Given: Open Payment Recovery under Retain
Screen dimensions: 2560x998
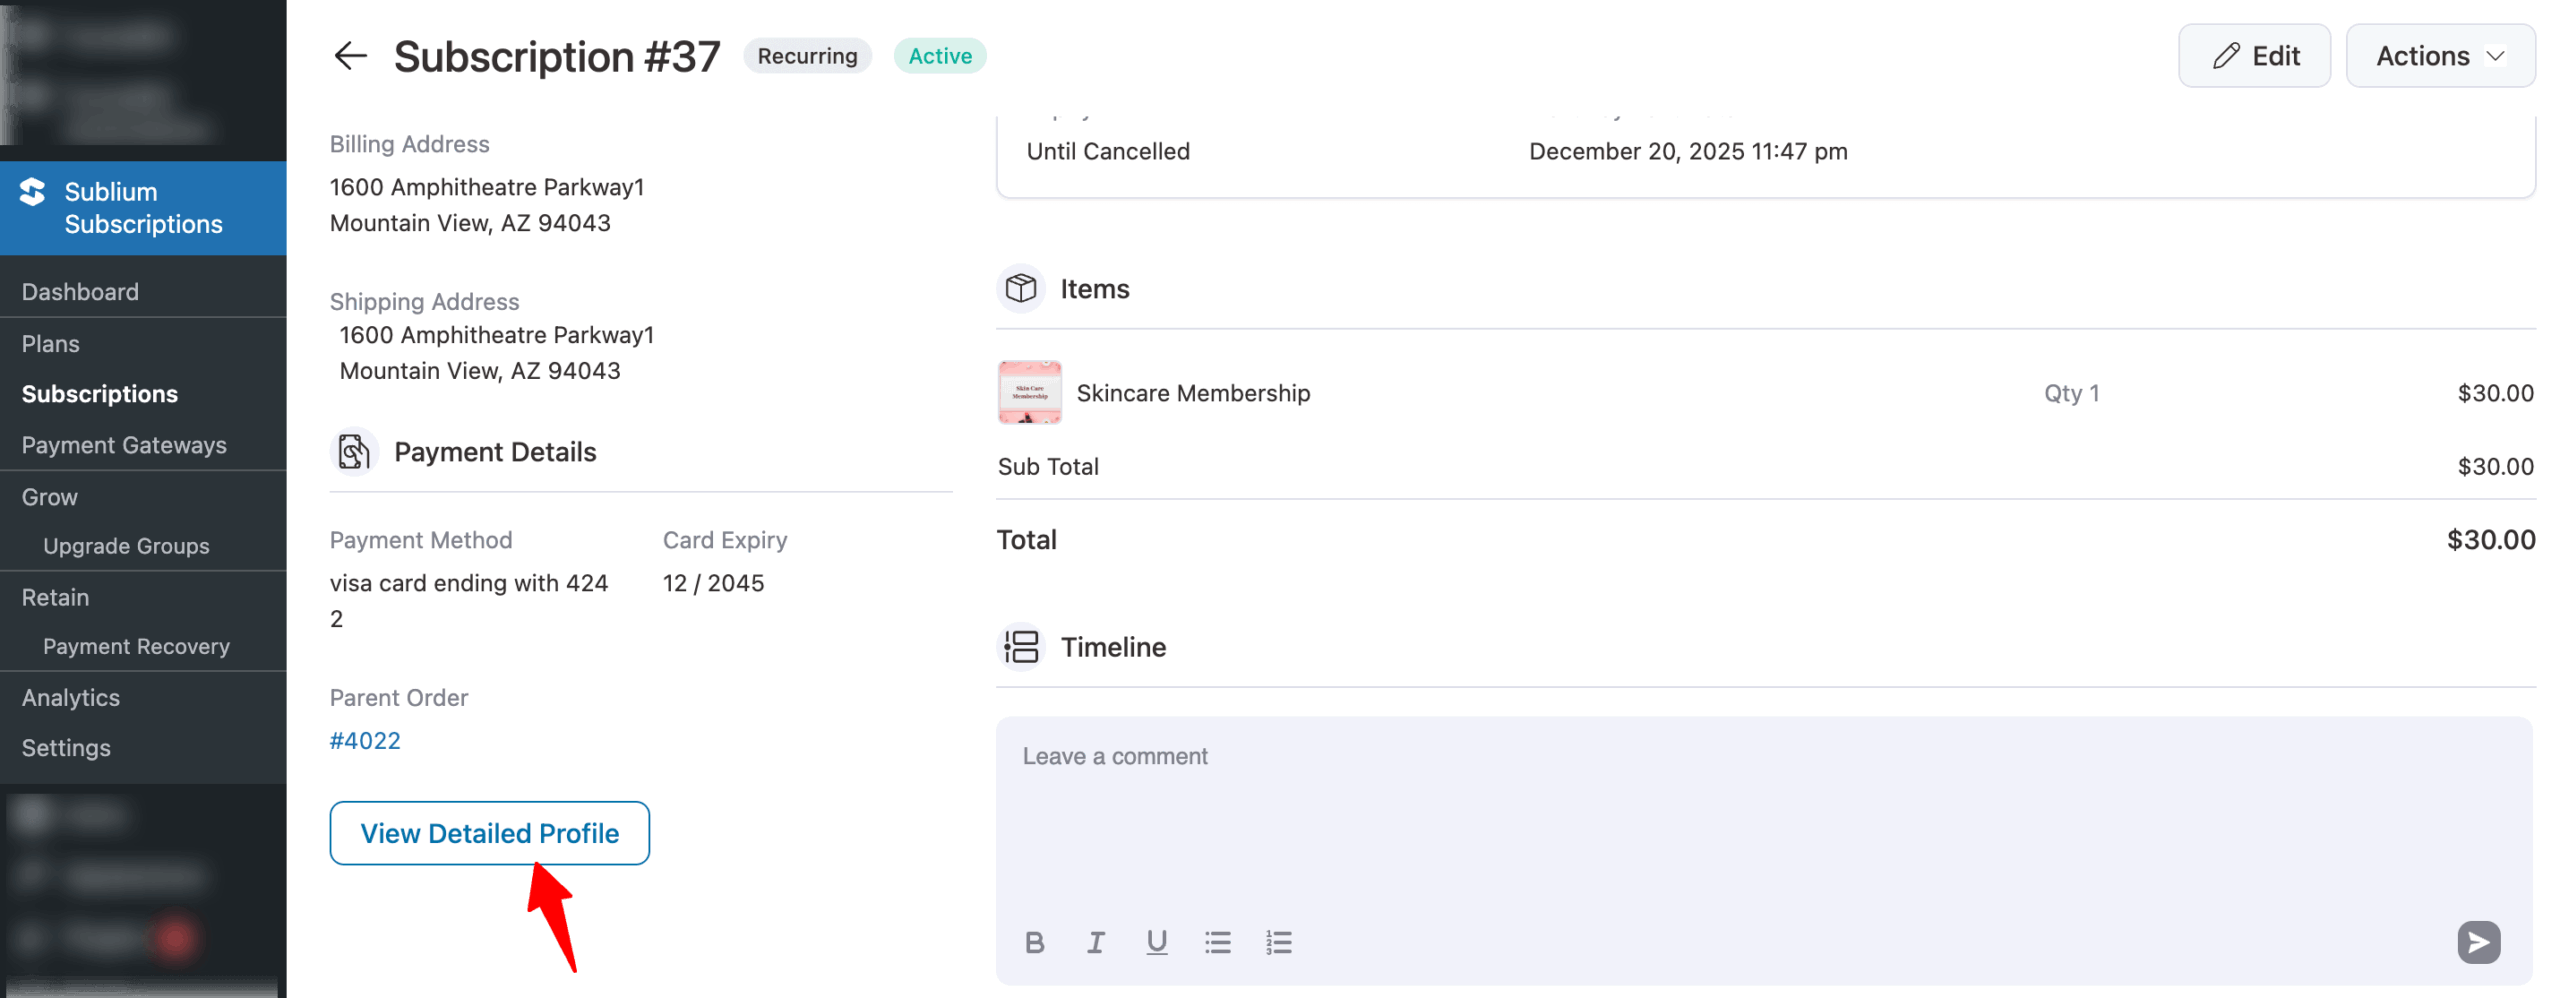Looking at the screenshot, I should point(136,646).
